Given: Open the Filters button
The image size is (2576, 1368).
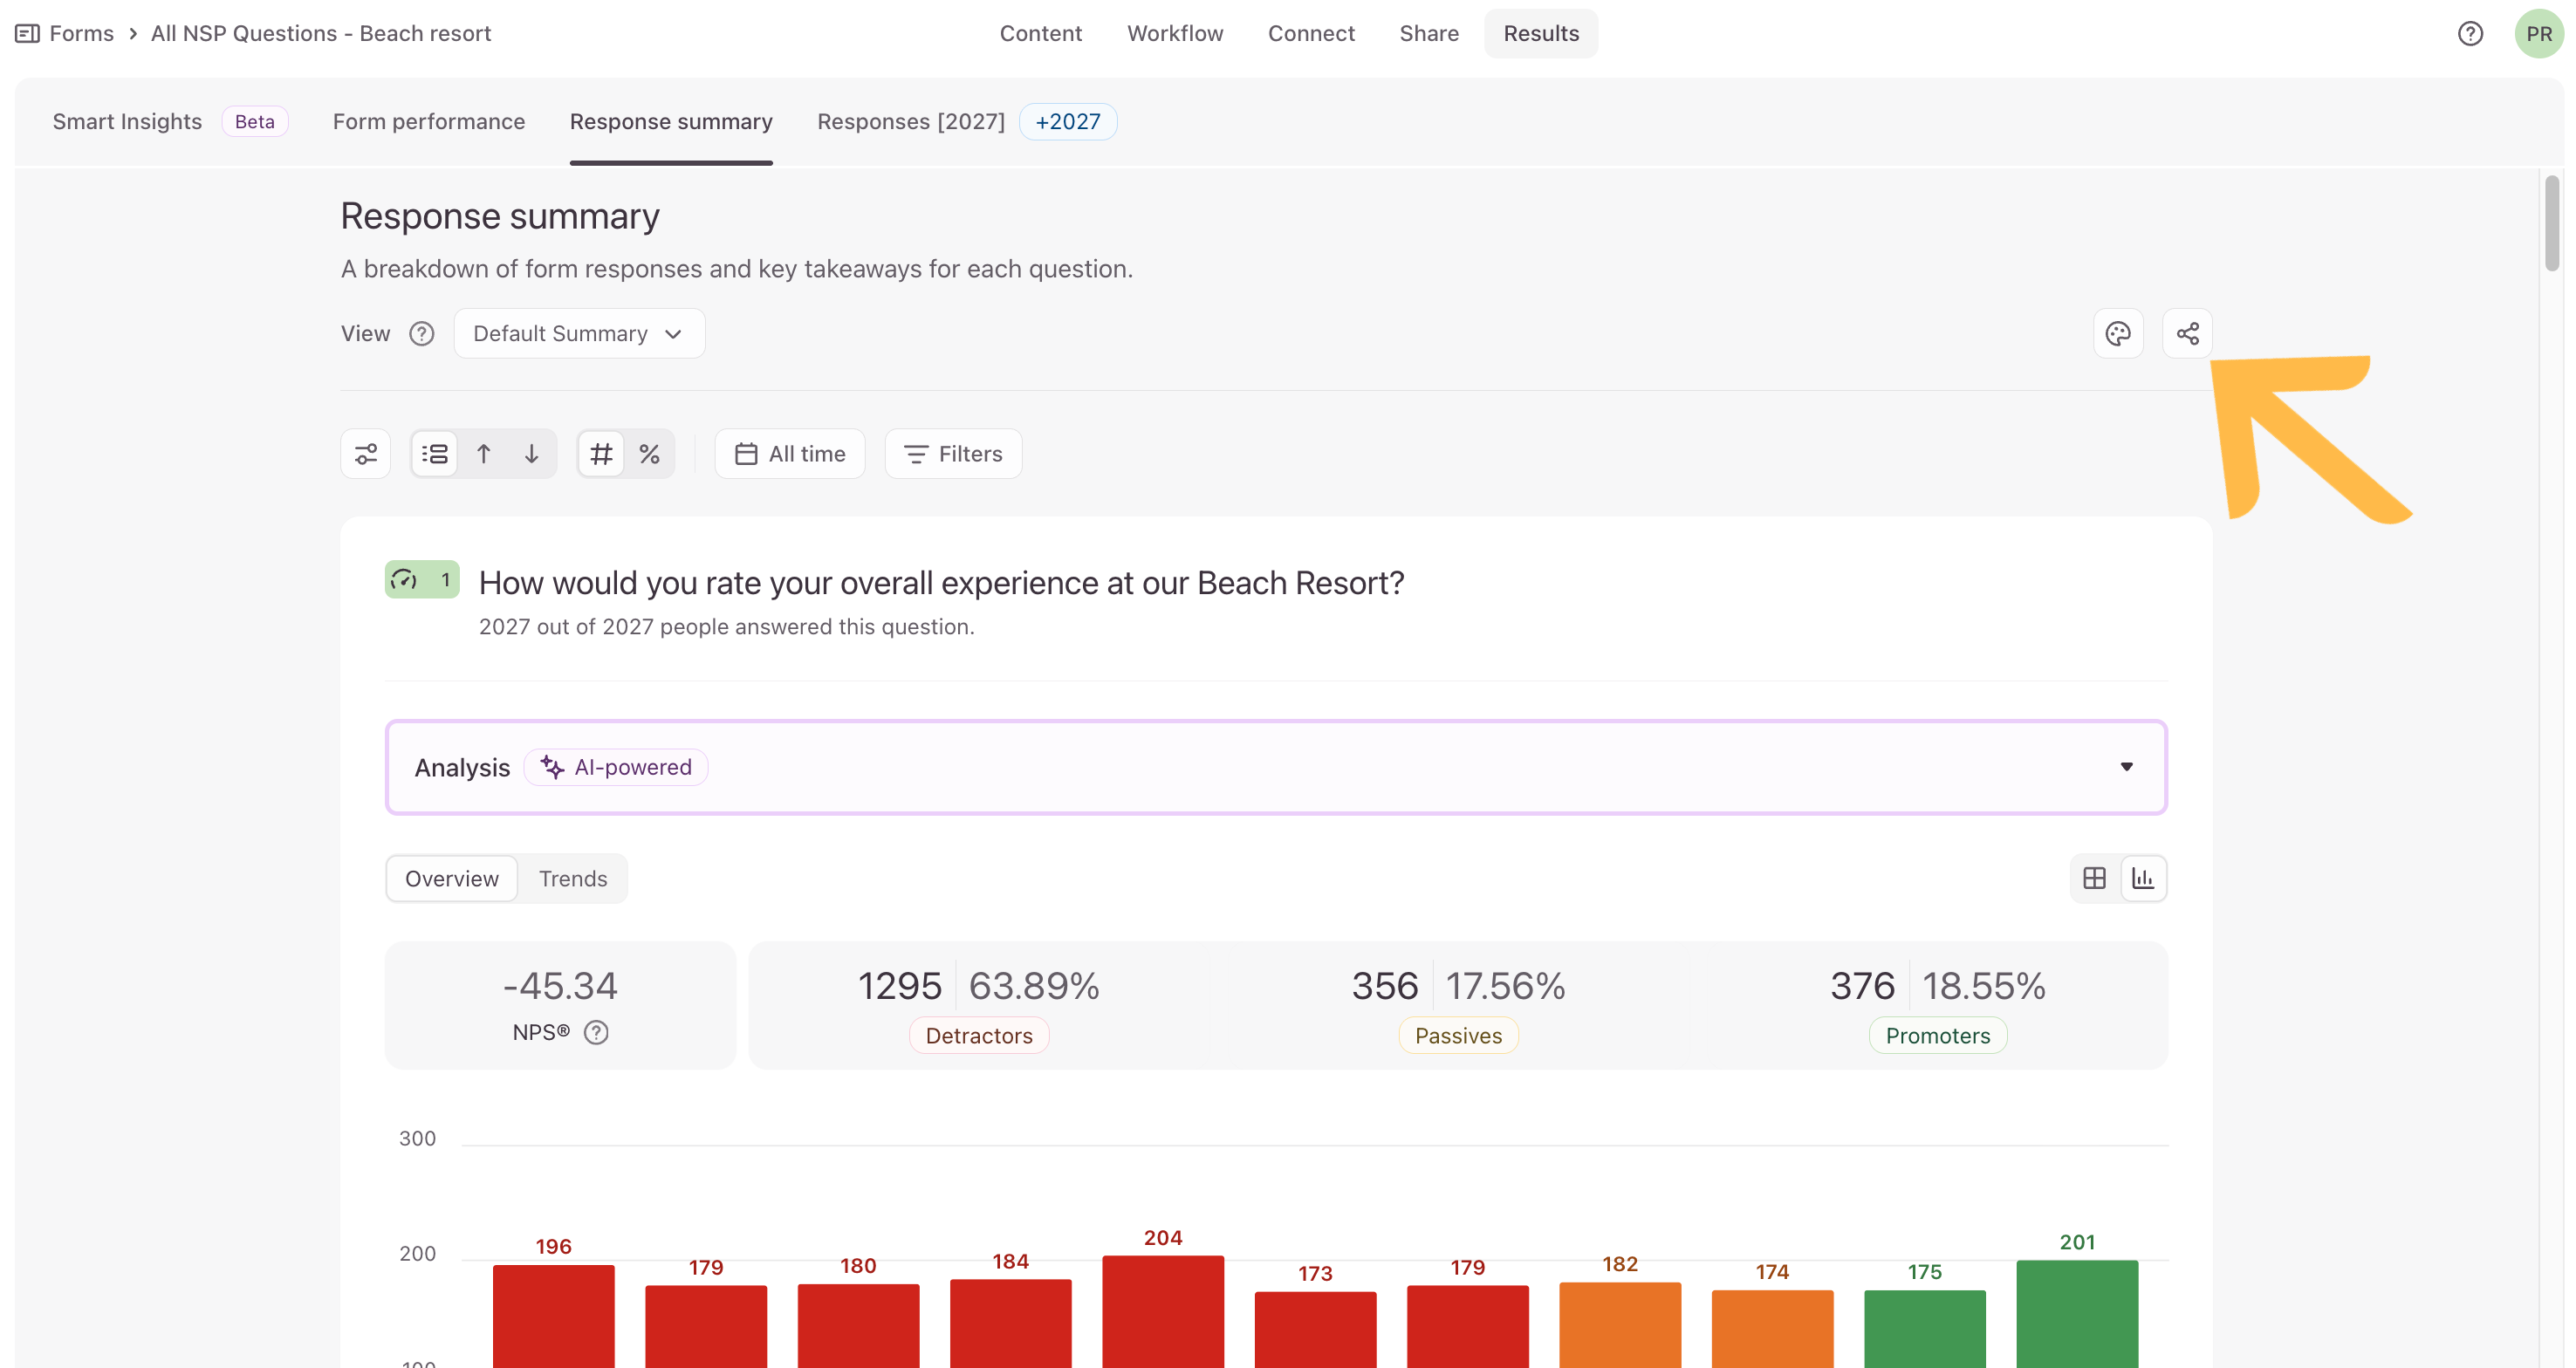Looking at the screenshot, I should pos(953,454).
